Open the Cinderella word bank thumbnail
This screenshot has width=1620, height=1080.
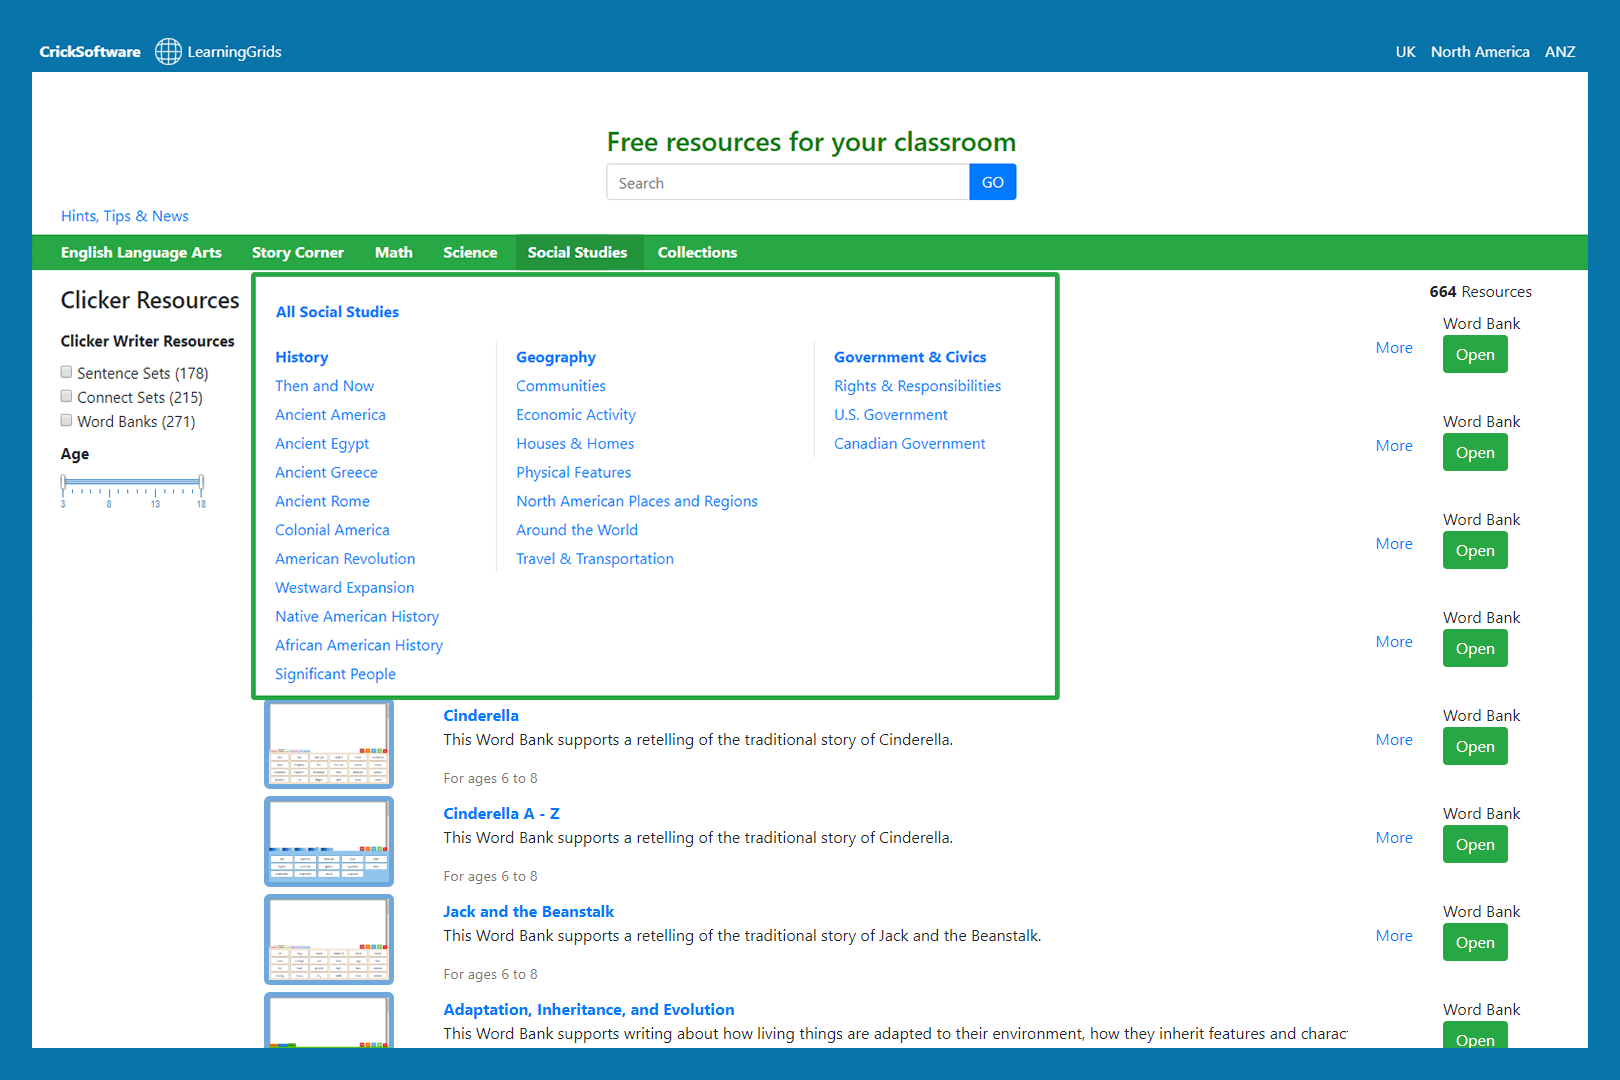pyautogui.click(x=328, y=744)
